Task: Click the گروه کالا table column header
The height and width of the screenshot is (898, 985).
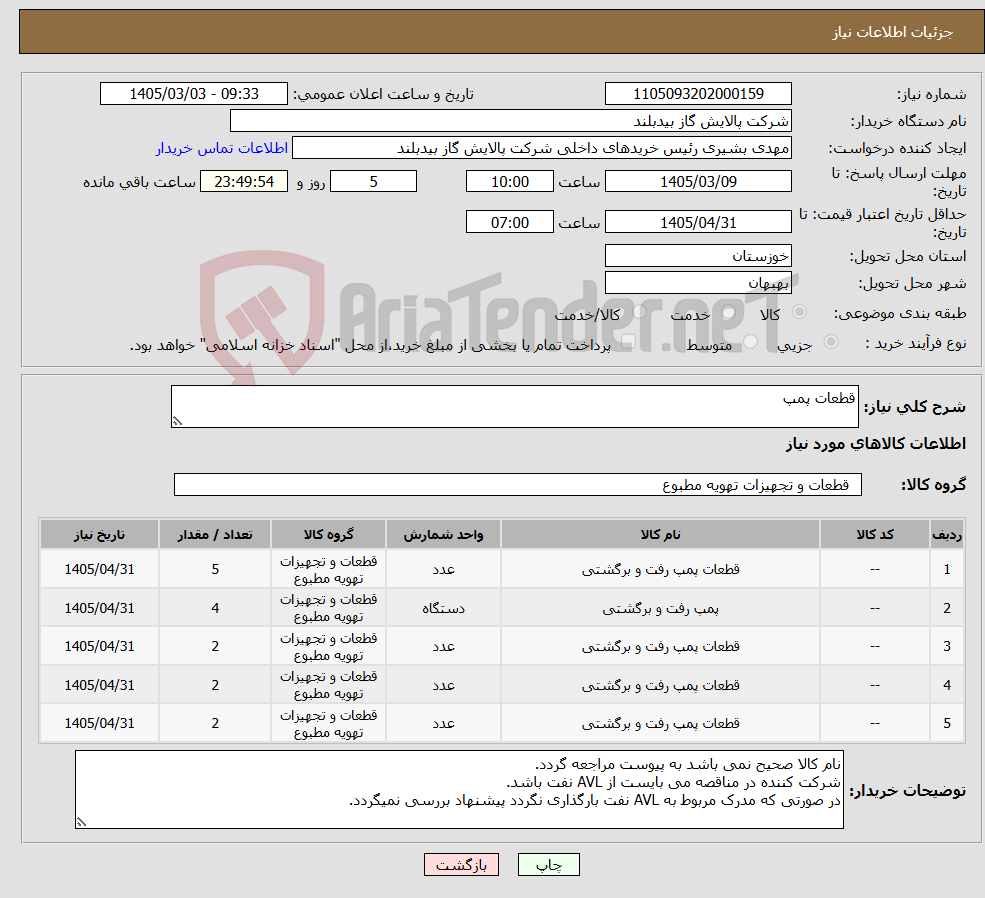Action: [x=328, y=534]
